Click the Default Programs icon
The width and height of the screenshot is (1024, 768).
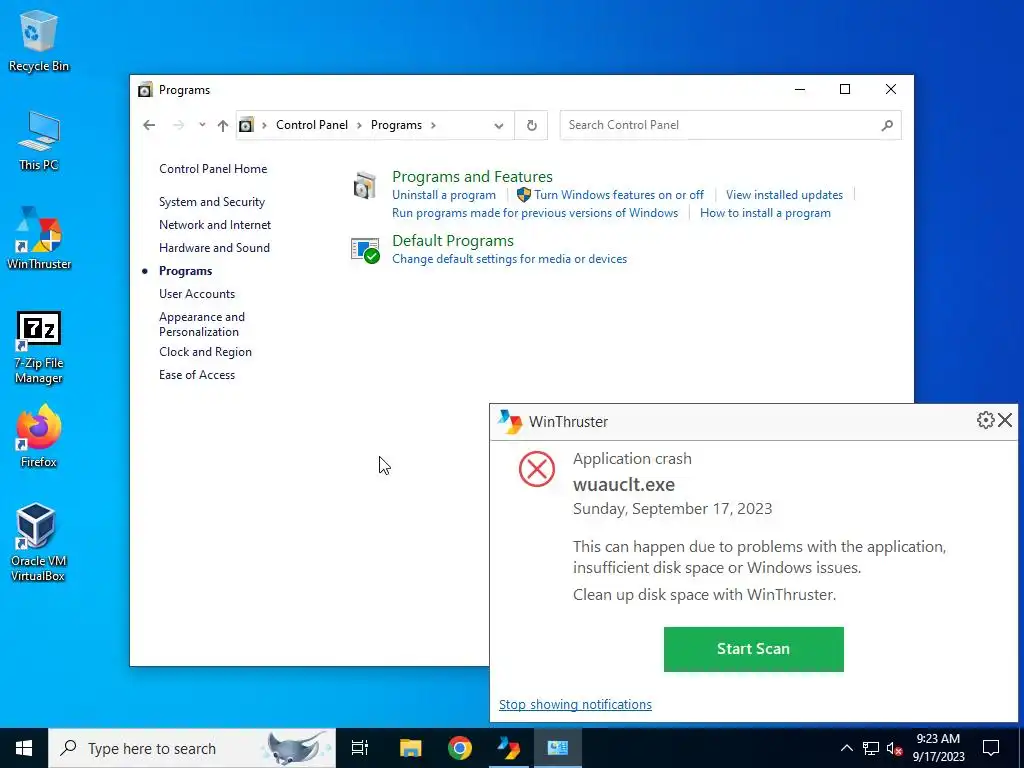pos(364,250)
